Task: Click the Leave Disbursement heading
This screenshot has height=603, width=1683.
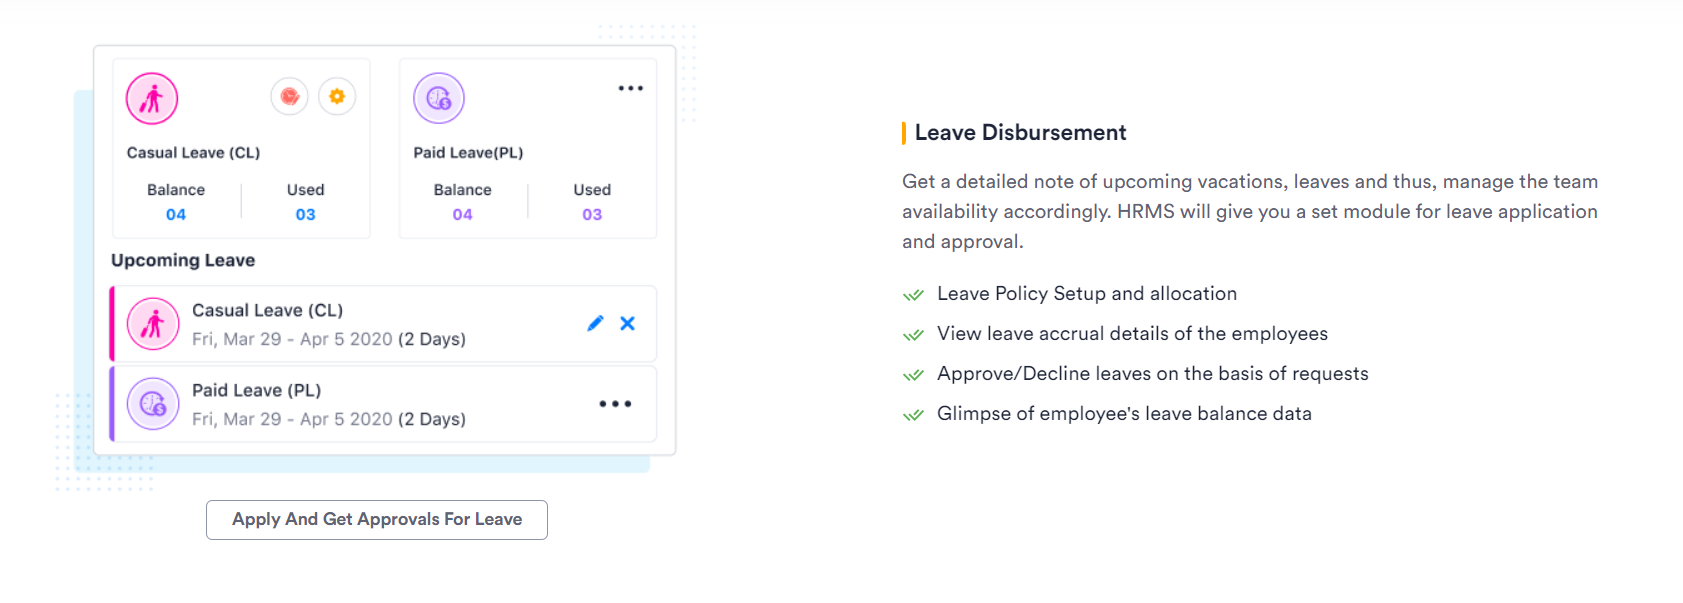Action: [x=1020, y=133]
